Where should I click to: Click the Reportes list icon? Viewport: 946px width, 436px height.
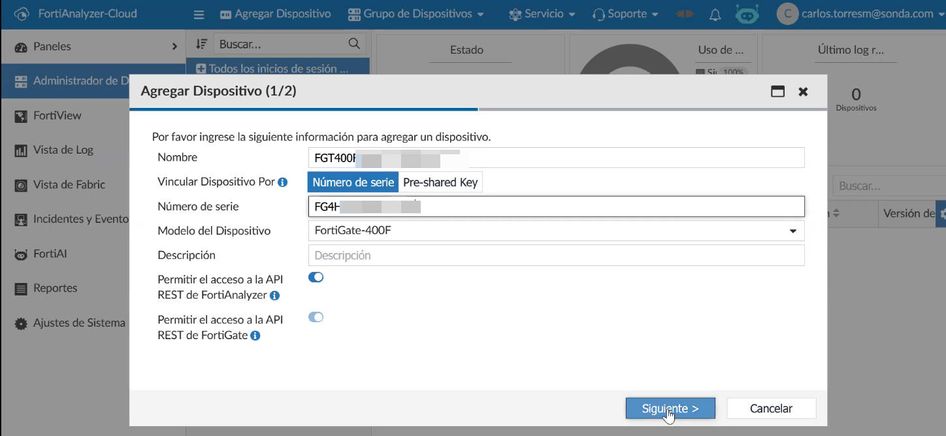pos(21,289)
